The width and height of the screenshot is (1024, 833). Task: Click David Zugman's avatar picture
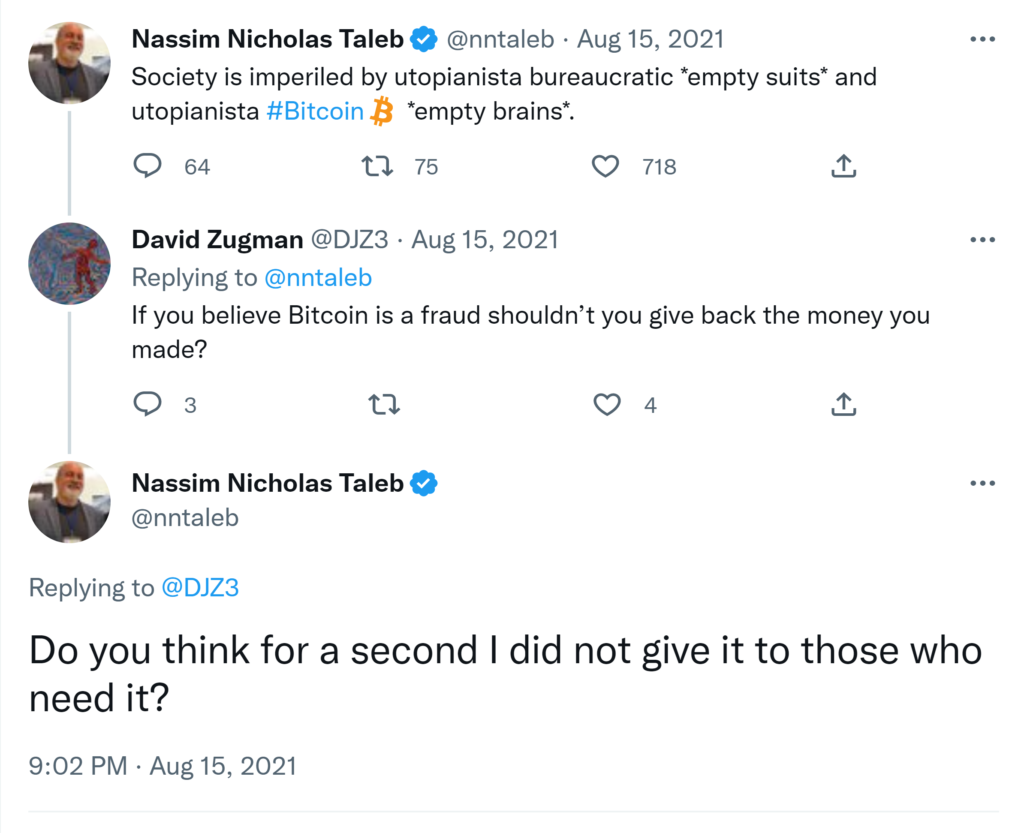pyautogui.click(x=70, y=262)
